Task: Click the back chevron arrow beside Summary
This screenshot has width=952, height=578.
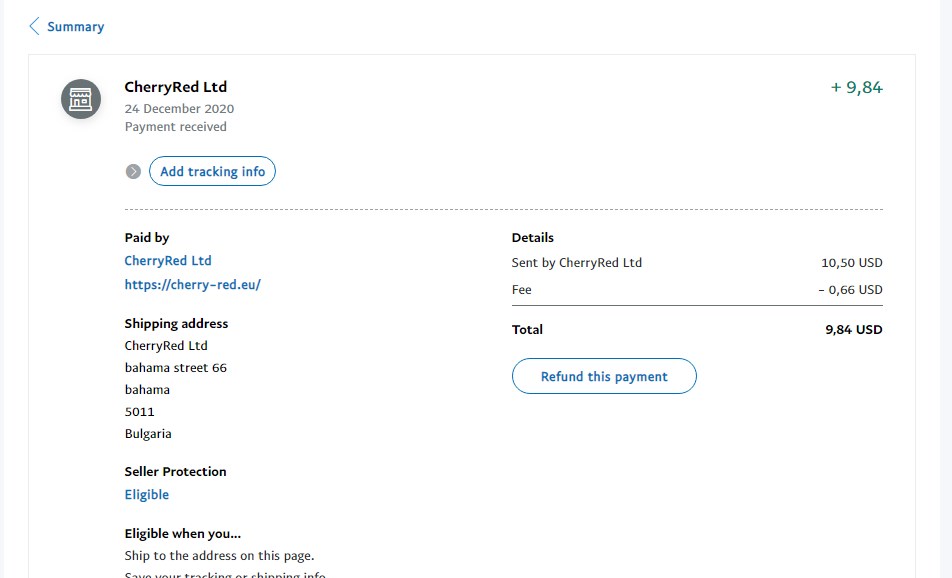Action: pyautogui.click(x=35, y=26)
